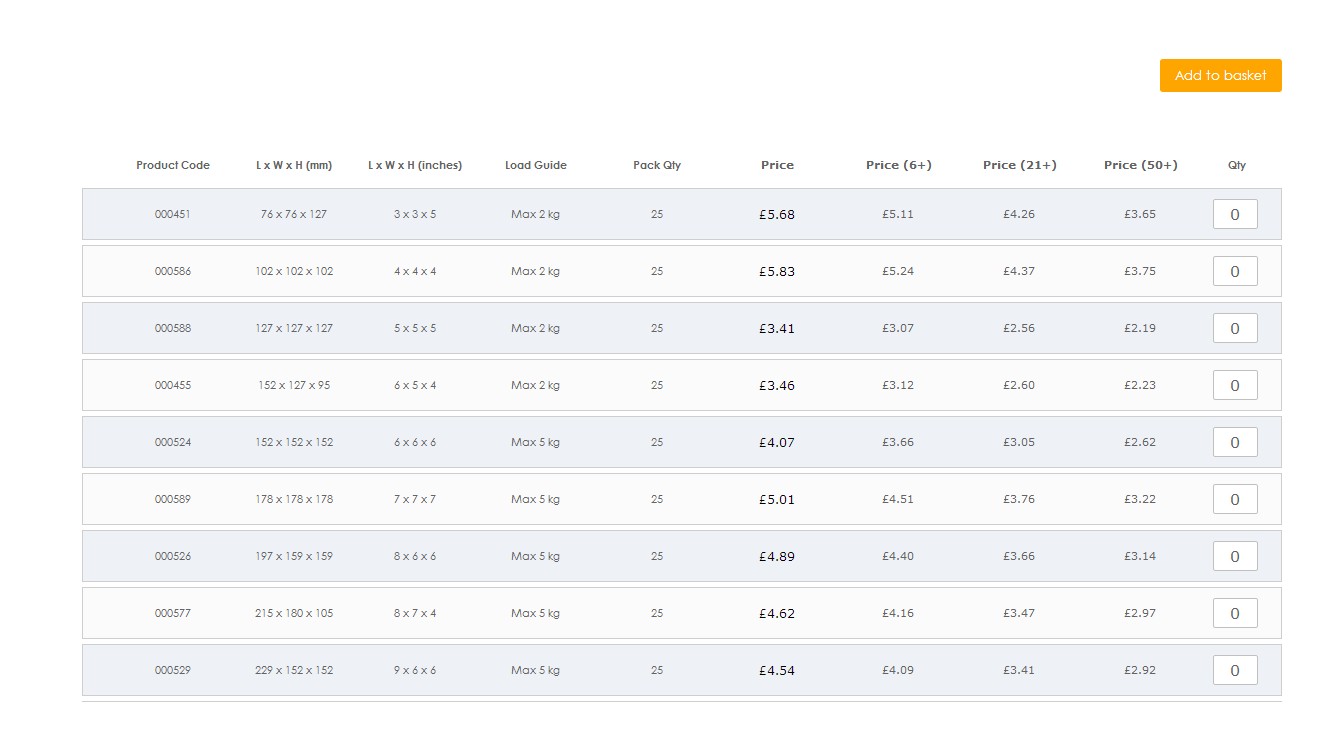Viewport: 1340px width, 752px height.
Task: Select the Qty box for product 000589
Action: click(1234, 499)
